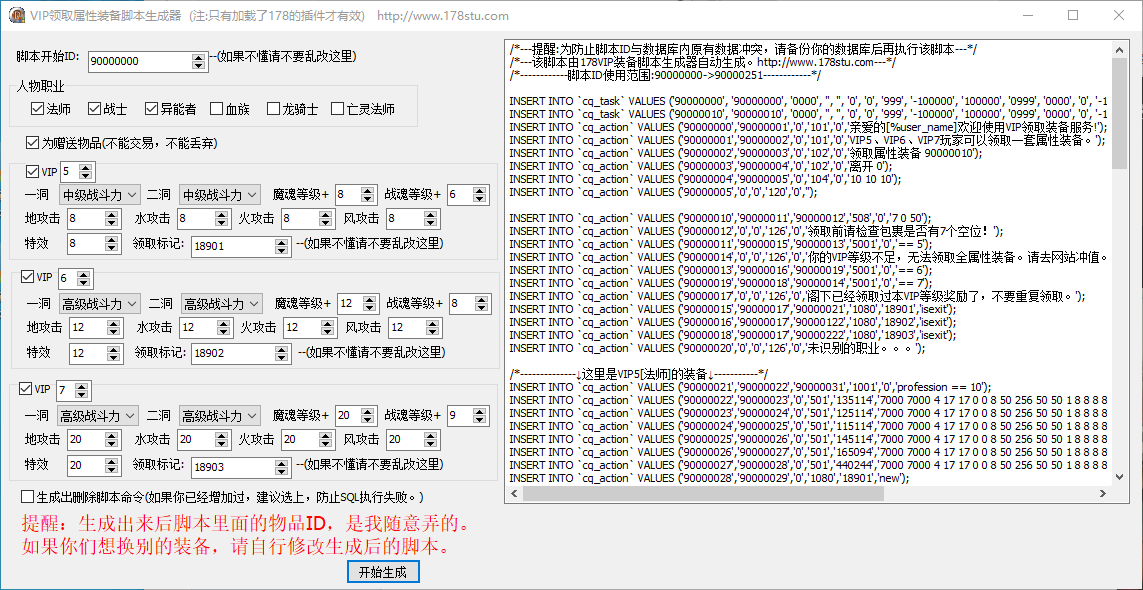The width and height of the screenshot is (1143, 590).
Task: Click the VIP level field showing 6
Action: (67, 278)
